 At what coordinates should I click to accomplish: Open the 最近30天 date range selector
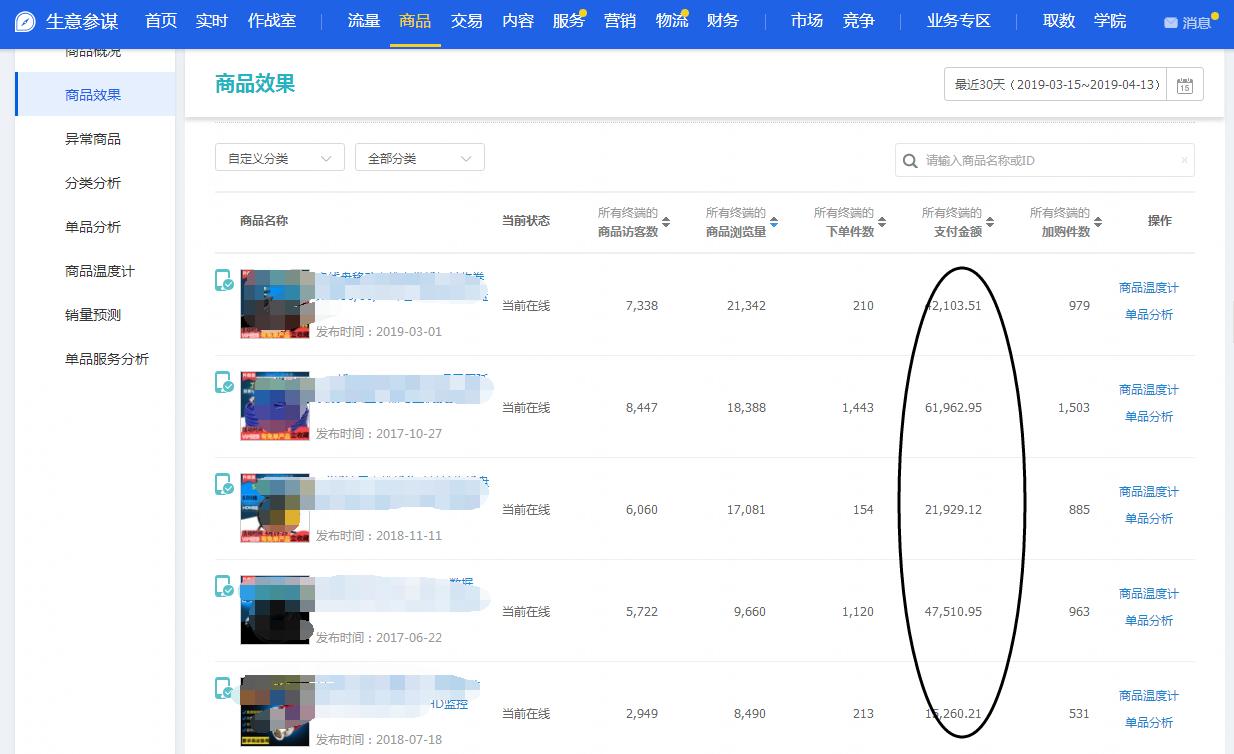pos(1056,85)
